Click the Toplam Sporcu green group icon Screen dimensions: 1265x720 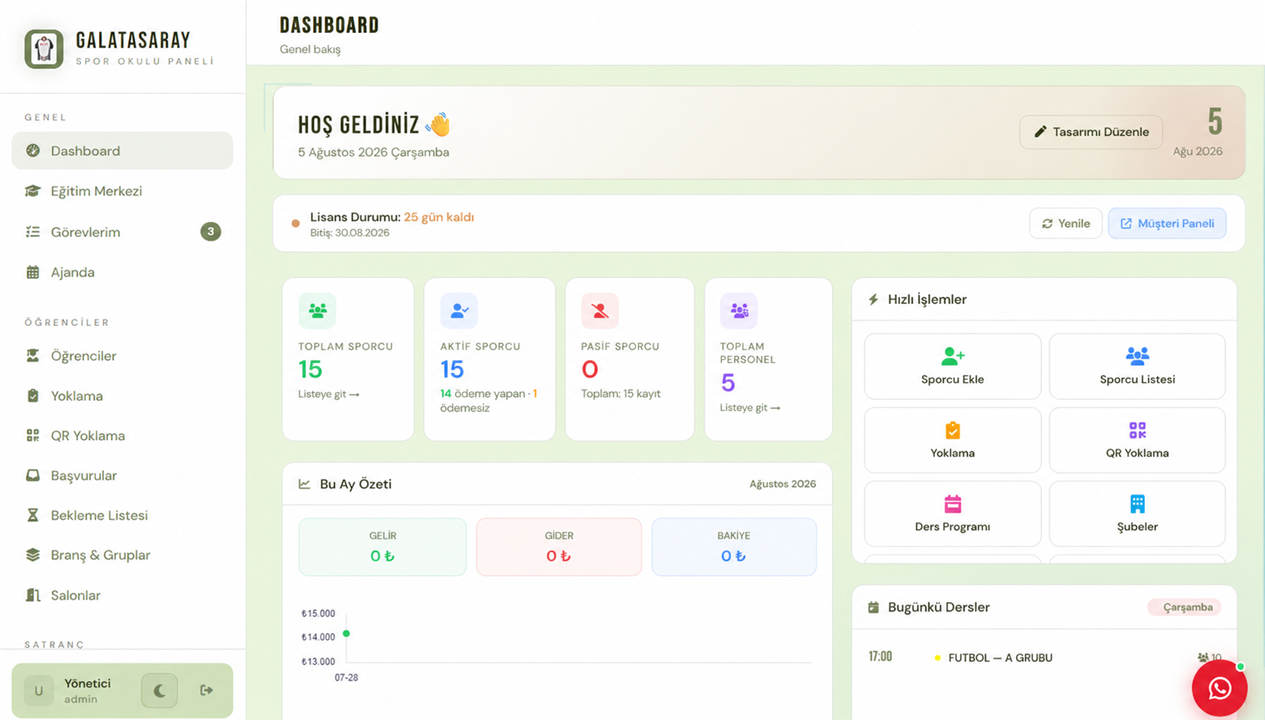317,311
